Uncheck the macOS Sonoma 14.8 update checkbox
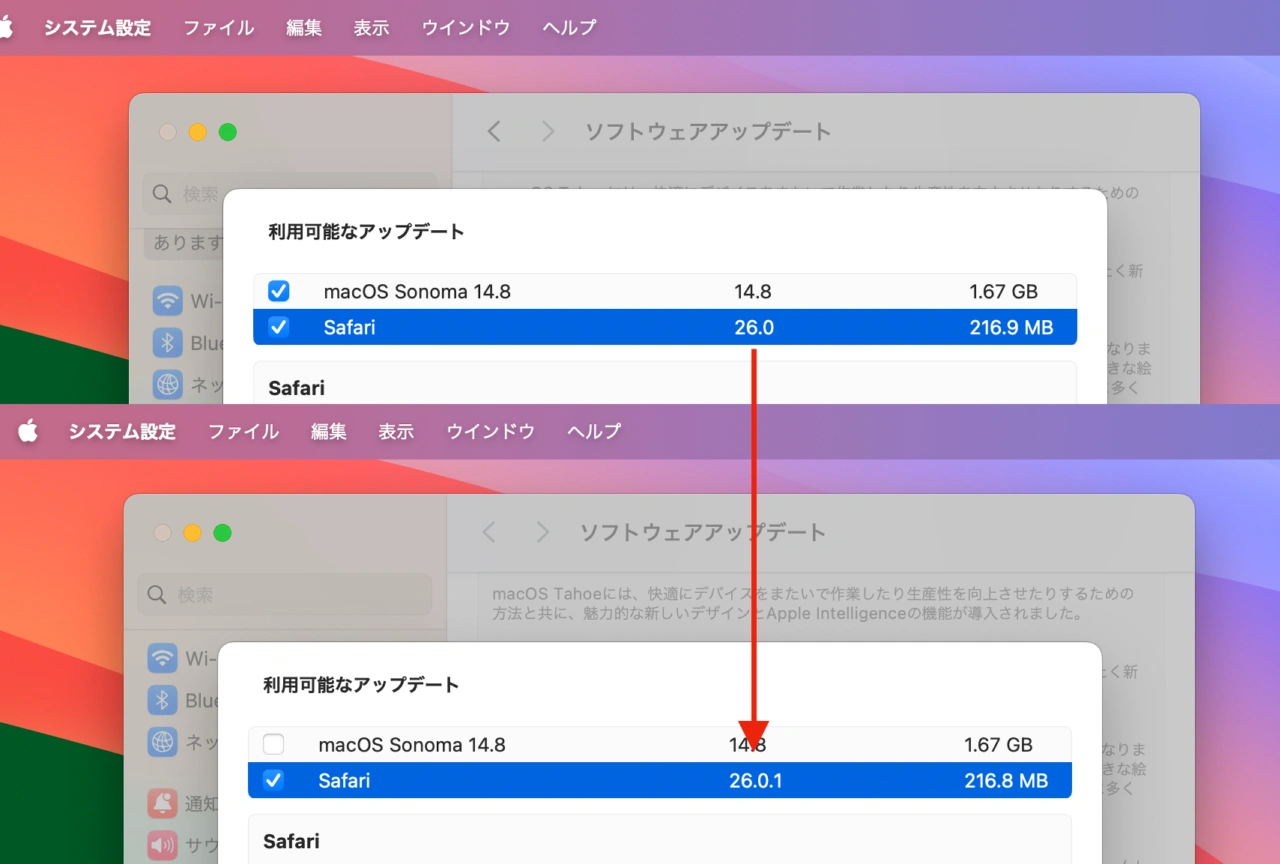This screenshot has height=864, width=1280. tap(278, 291)
